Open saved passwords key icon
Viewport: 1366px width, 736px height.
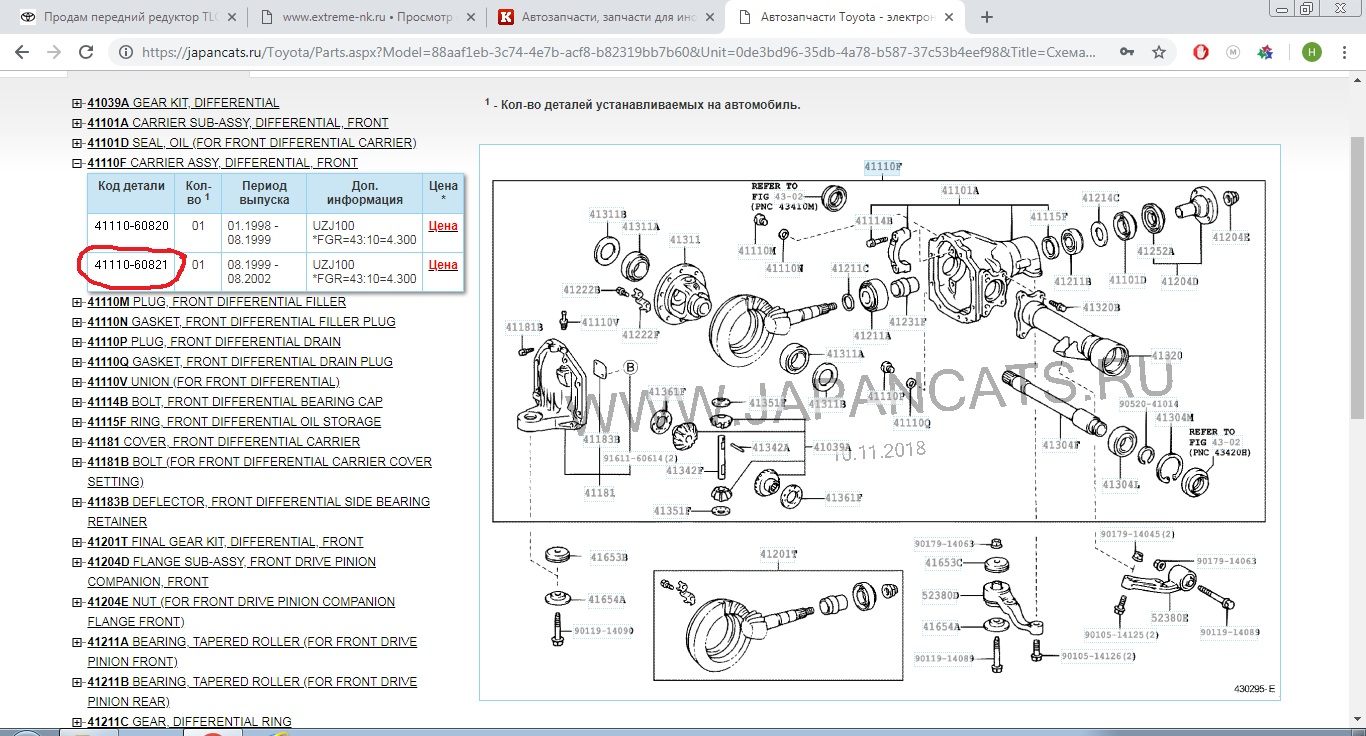(x=1127, y=52)
